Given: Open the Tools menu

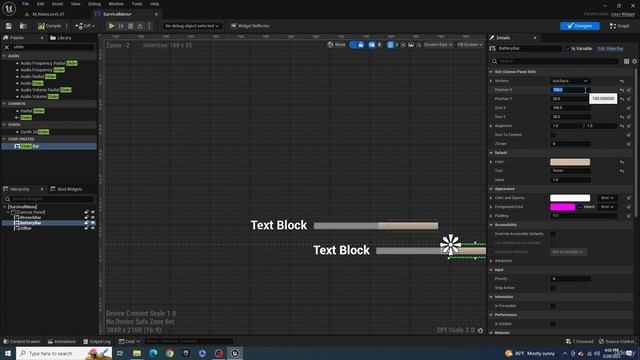Looking at the screenshot, I should pyautogui.click(x=137, y=4).
